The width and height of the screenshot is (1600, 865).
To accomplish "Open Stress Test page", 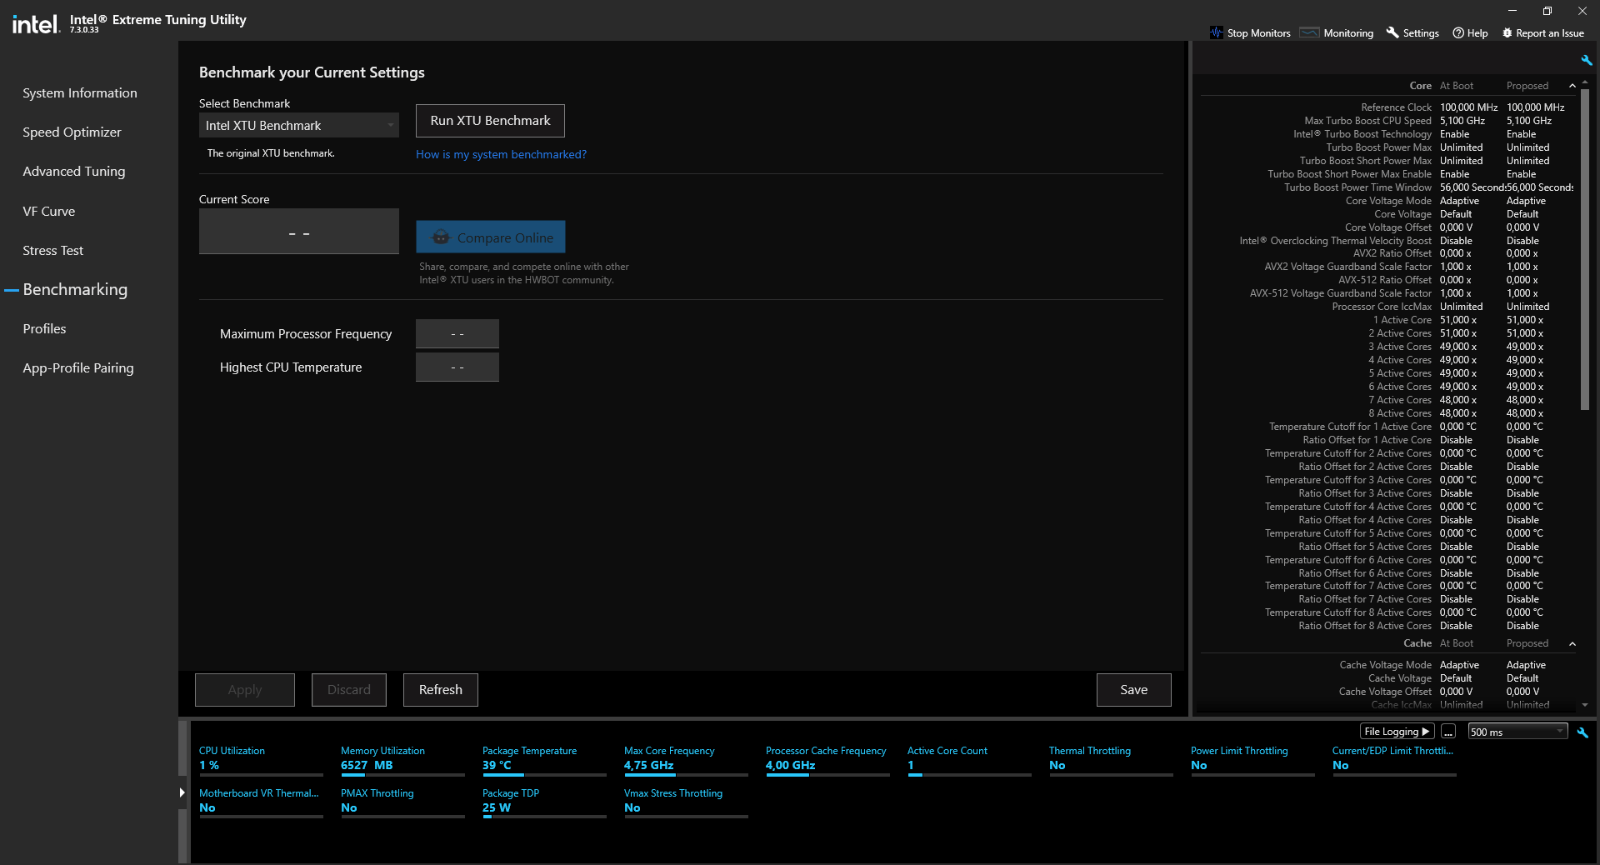I will click(53, 250).
